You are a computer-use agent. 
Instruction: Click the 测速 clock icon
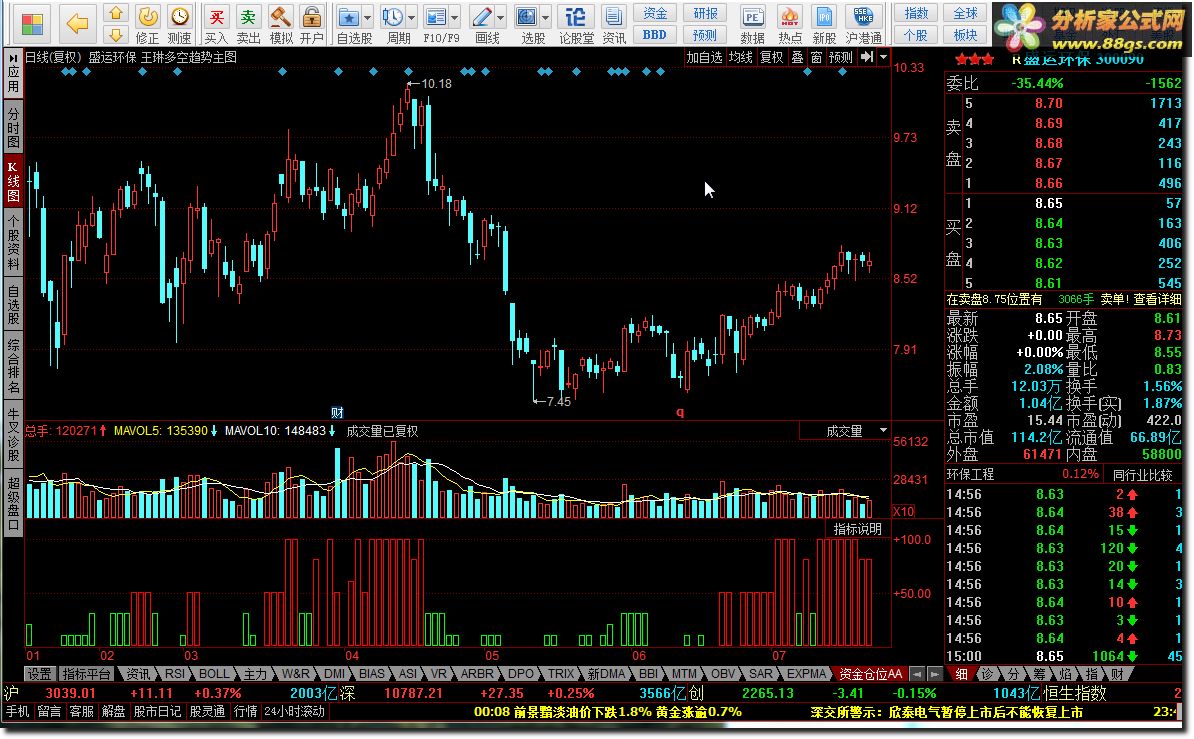click(180, 16)
